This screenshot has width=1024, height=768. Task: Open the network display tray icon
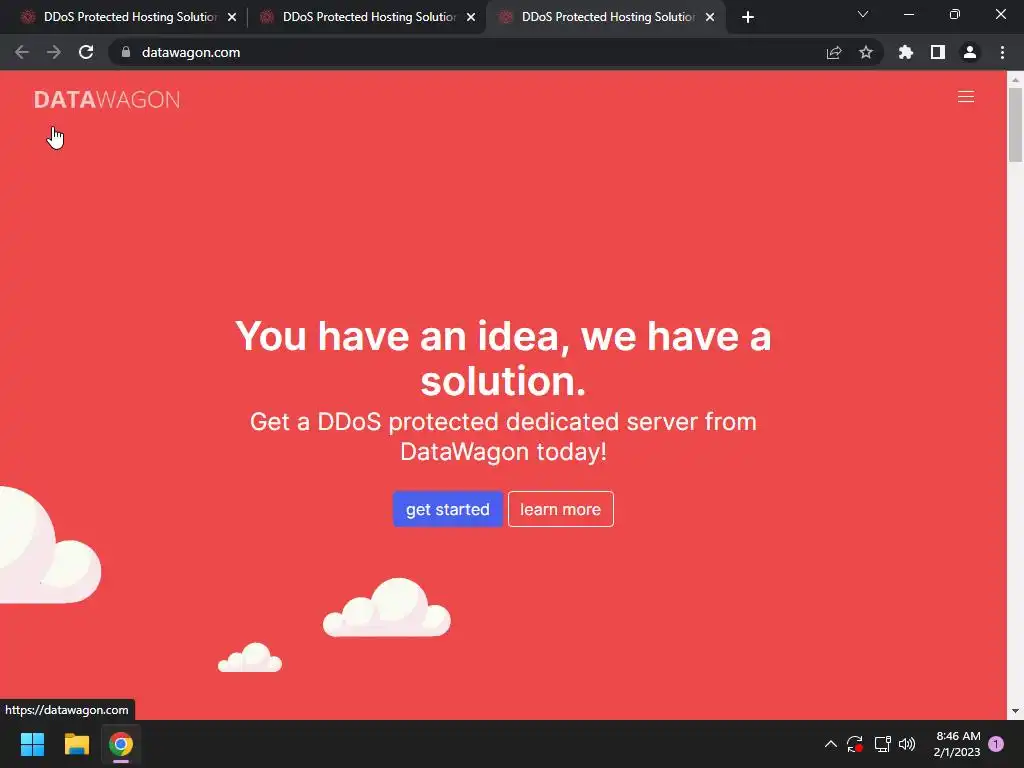(x=882, y=744)
